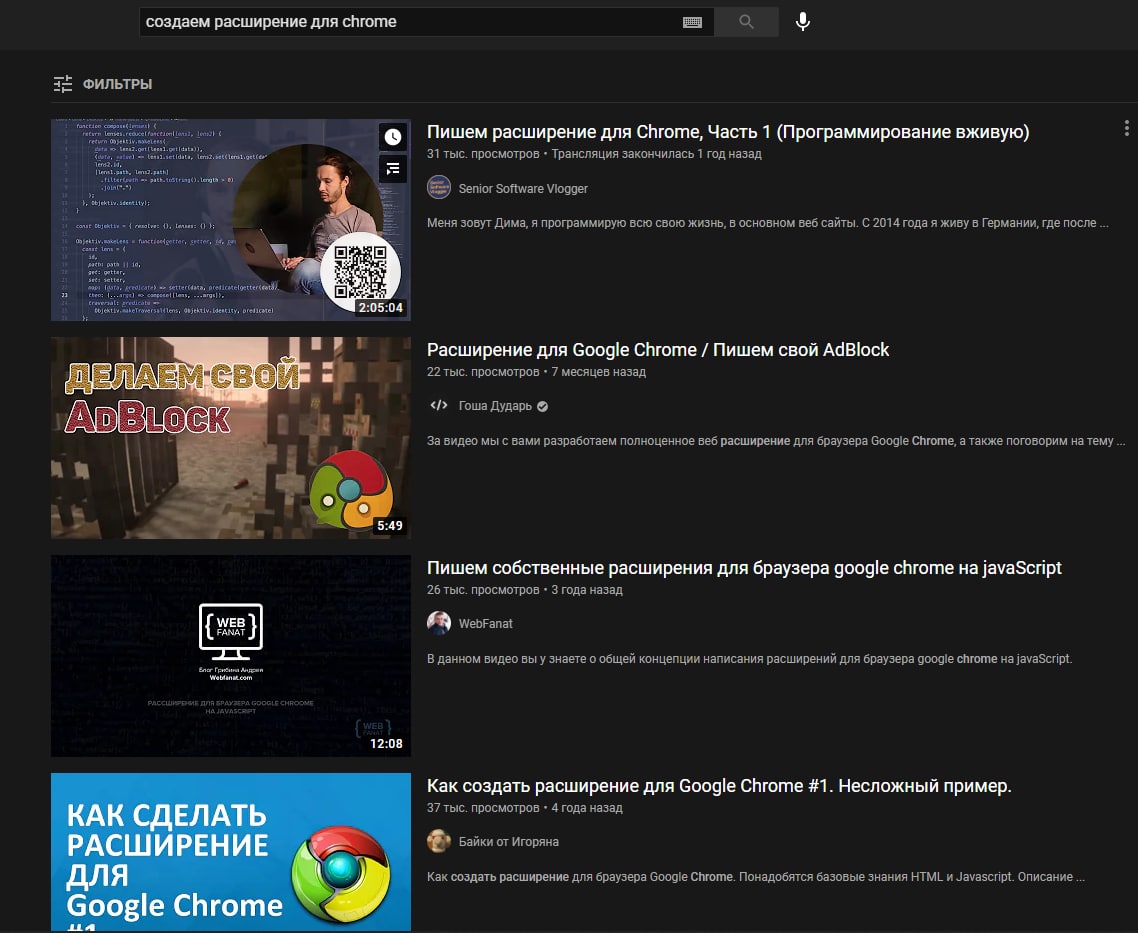Click the 12:08 duration badge
This screenshot has height=933, width=1138.
click(x=386, y=744)
